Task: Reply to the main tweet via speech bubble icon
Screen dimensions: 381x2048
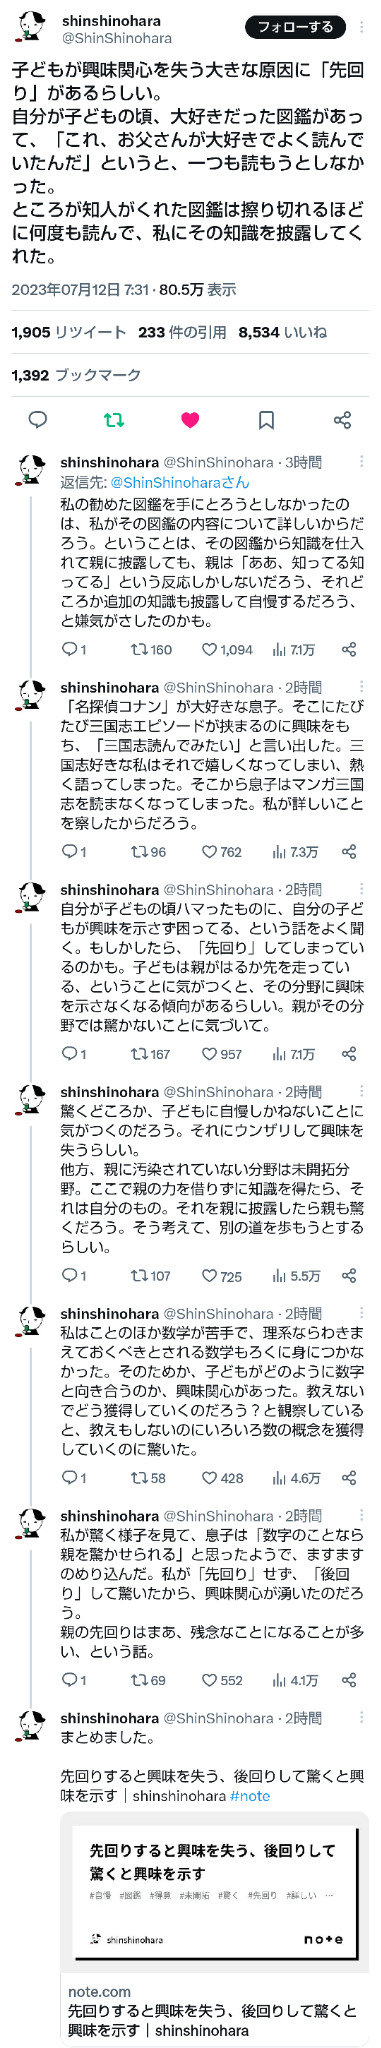Action: tap(38, 420)
